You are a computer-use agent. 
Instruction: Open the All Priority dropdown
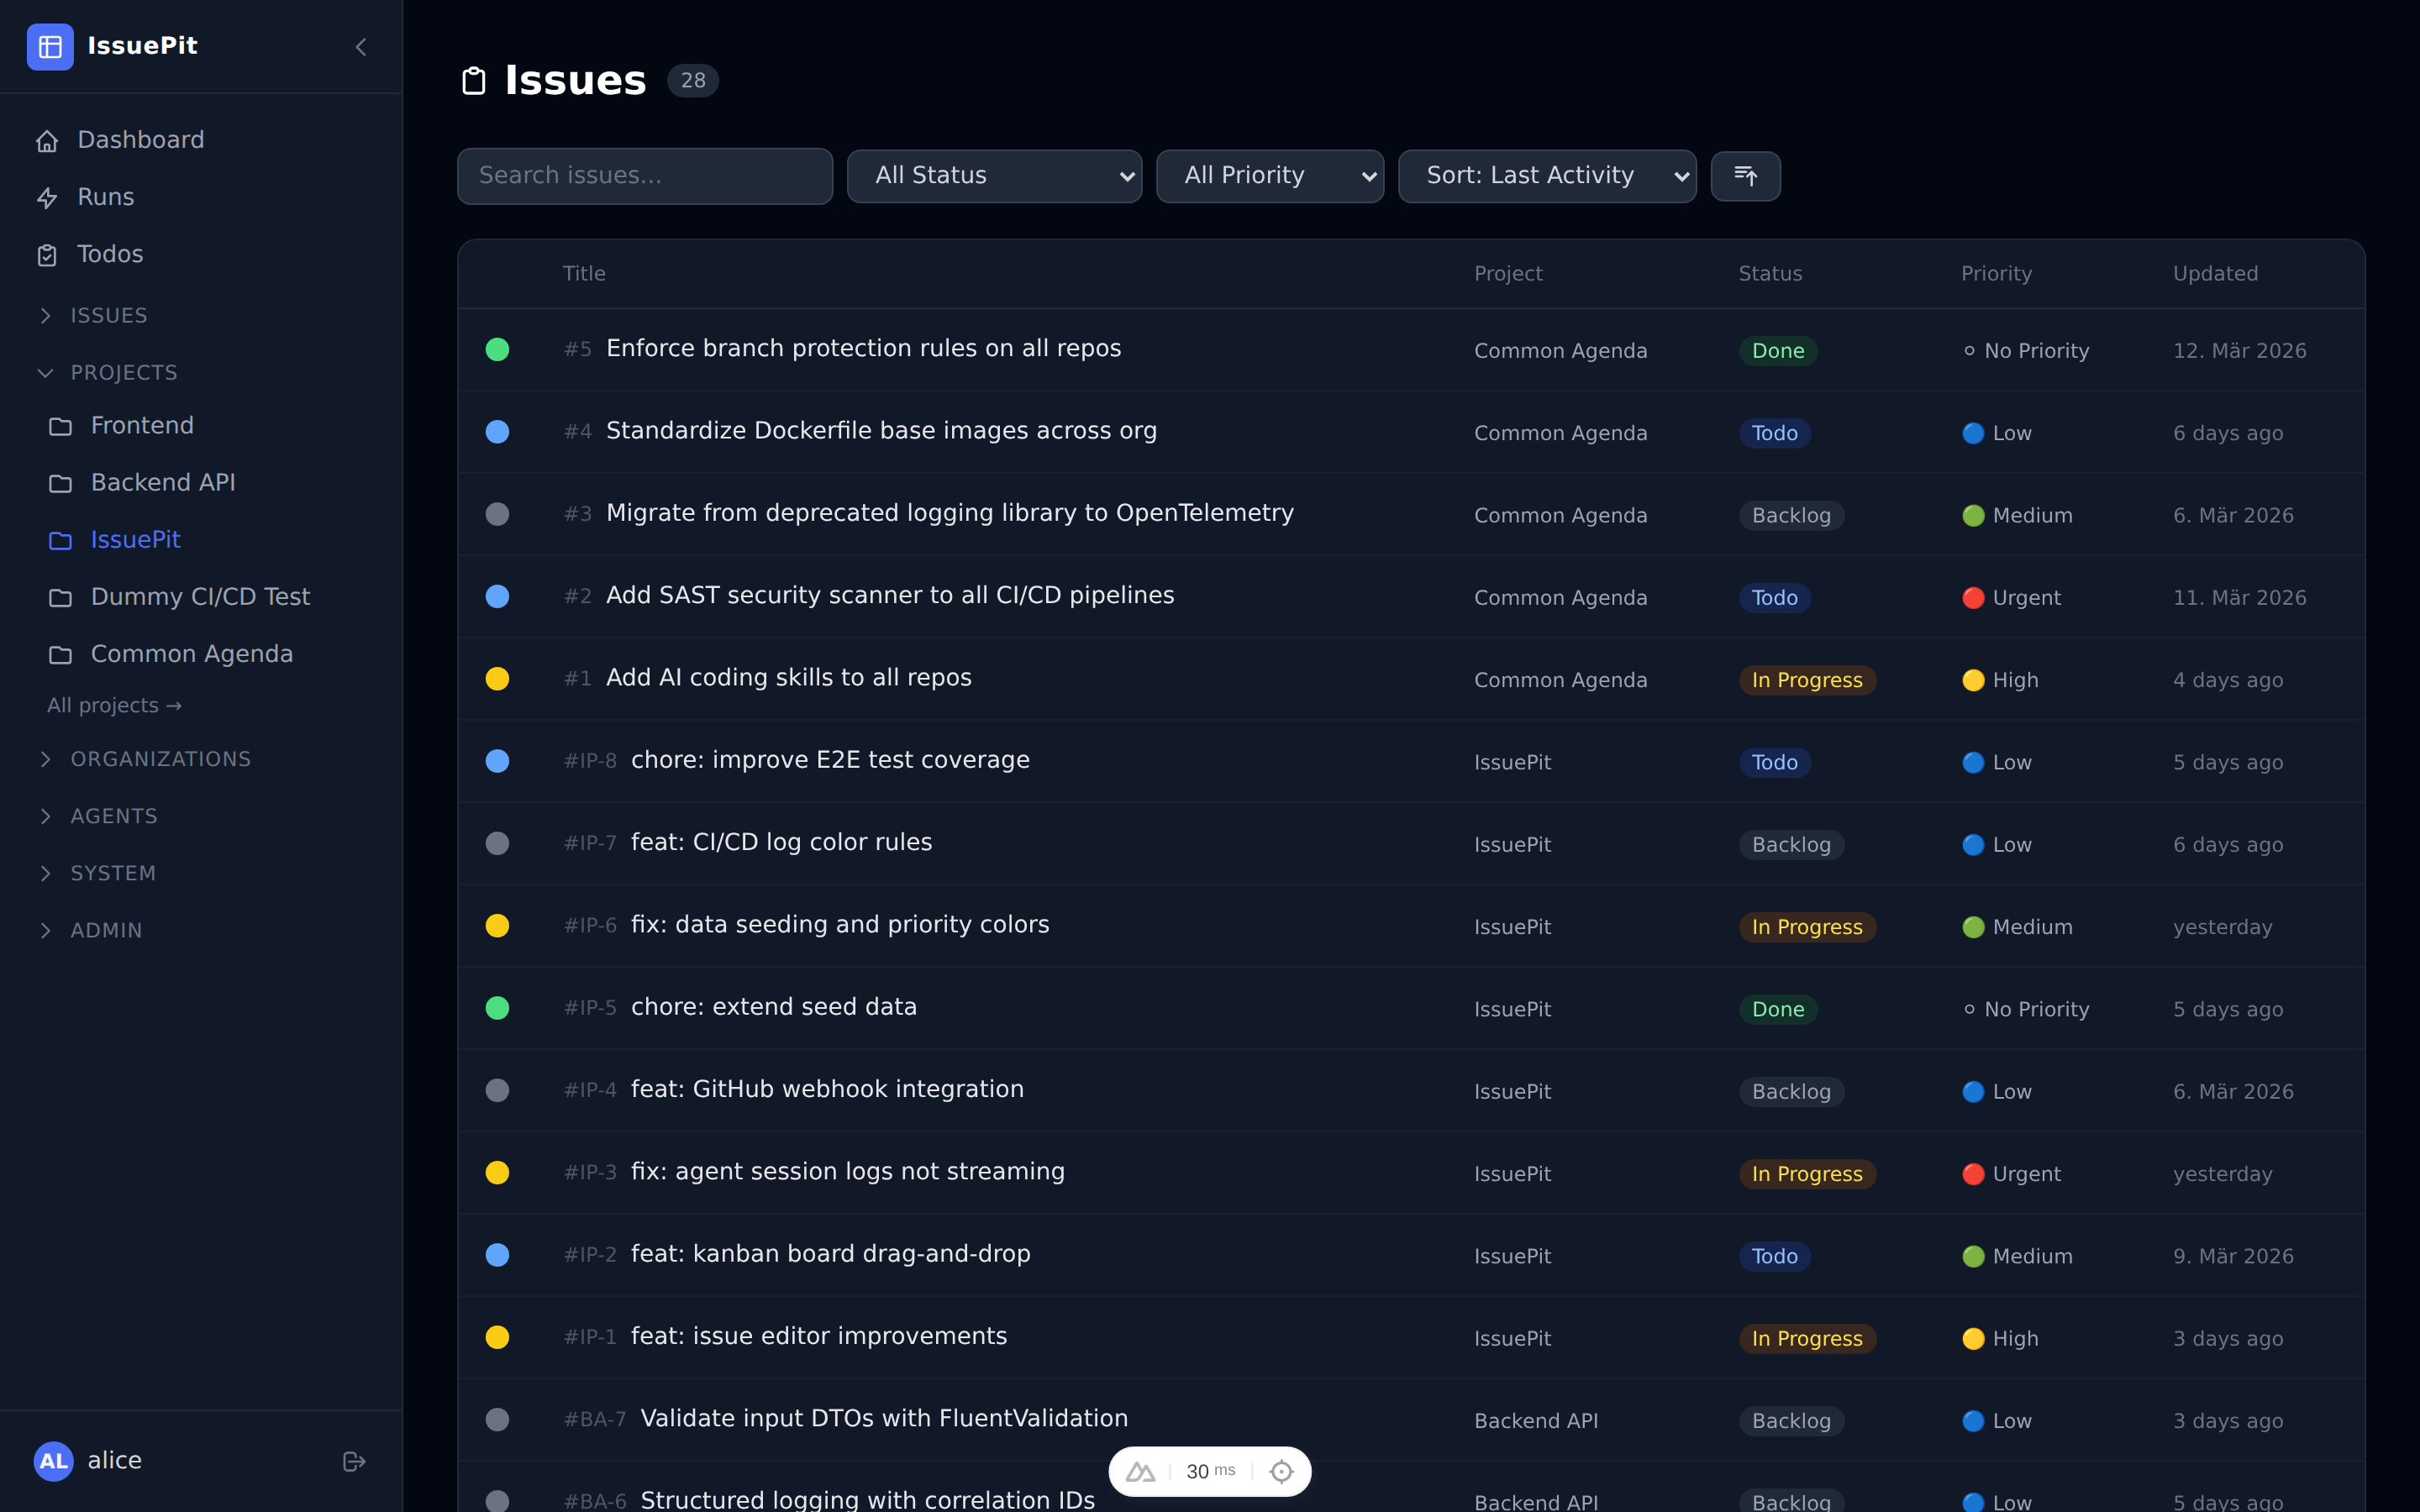tap(1269, 175)
